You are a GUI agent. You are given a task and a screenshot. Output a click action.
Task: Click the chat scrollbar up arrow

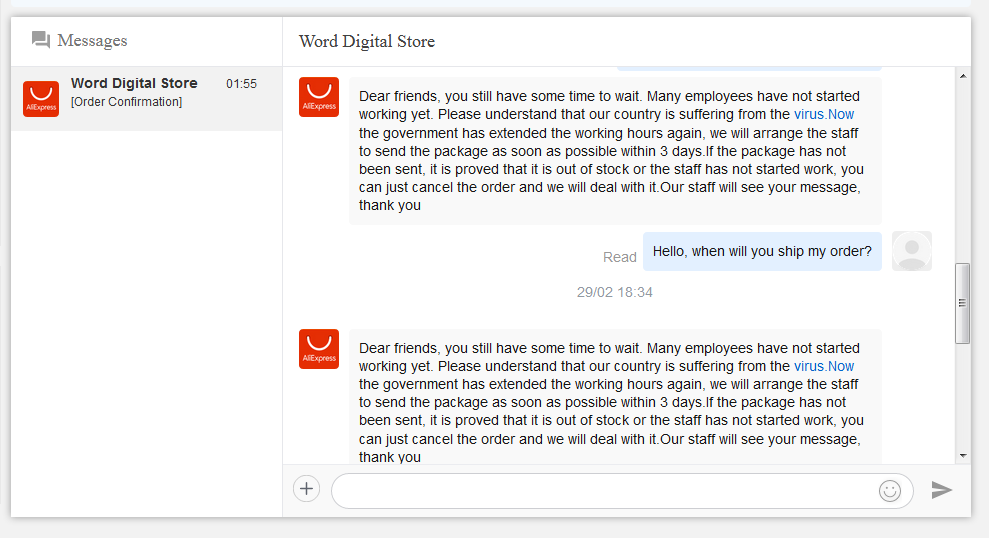click(x=963, y=76)
